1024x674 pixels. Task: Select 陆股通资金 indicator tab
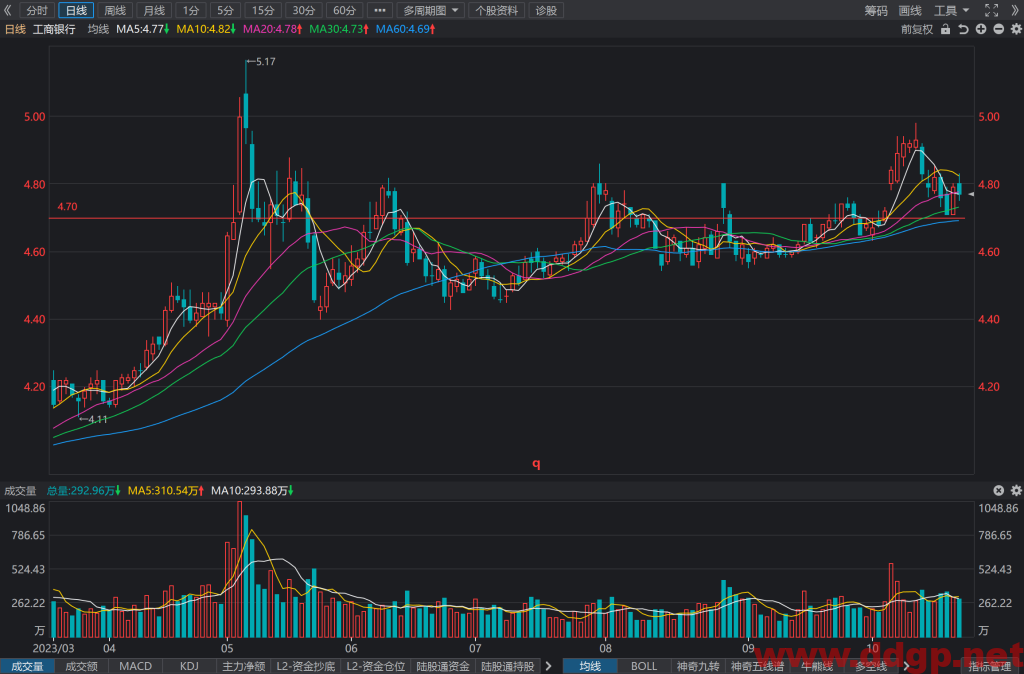pyautogui.click(x=443, y=666)
